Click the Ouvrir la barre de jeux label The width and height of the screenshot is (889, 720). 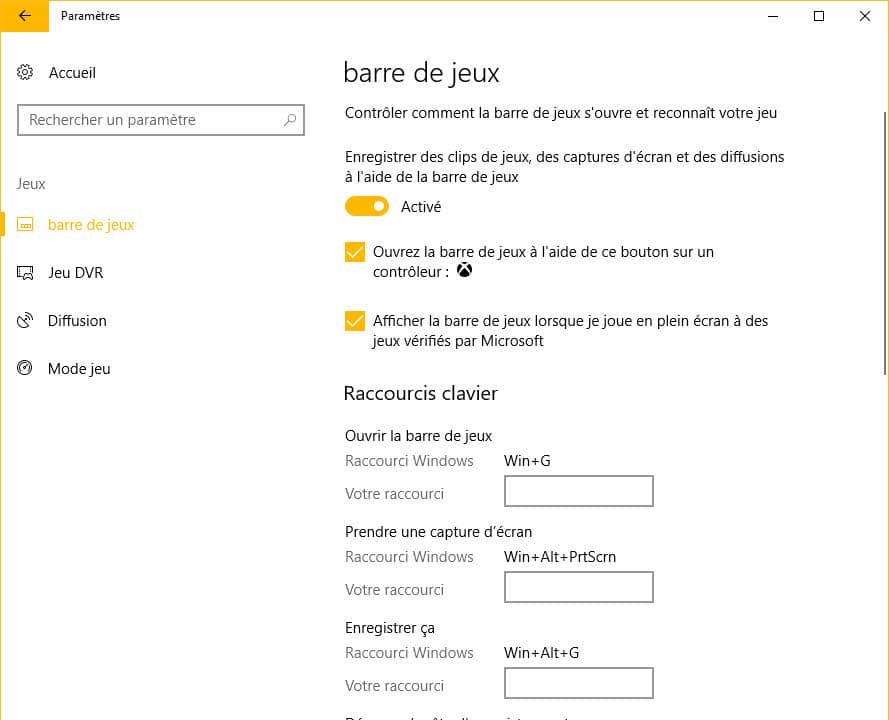[x=418, y=435]
